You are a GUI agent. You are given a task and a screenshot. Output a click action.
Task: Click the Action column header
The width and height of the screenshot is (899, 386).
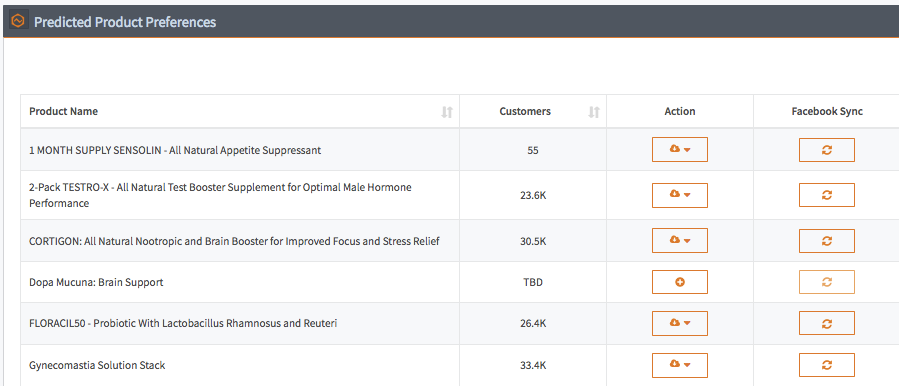pyautogui.click(x=680, y=111)
